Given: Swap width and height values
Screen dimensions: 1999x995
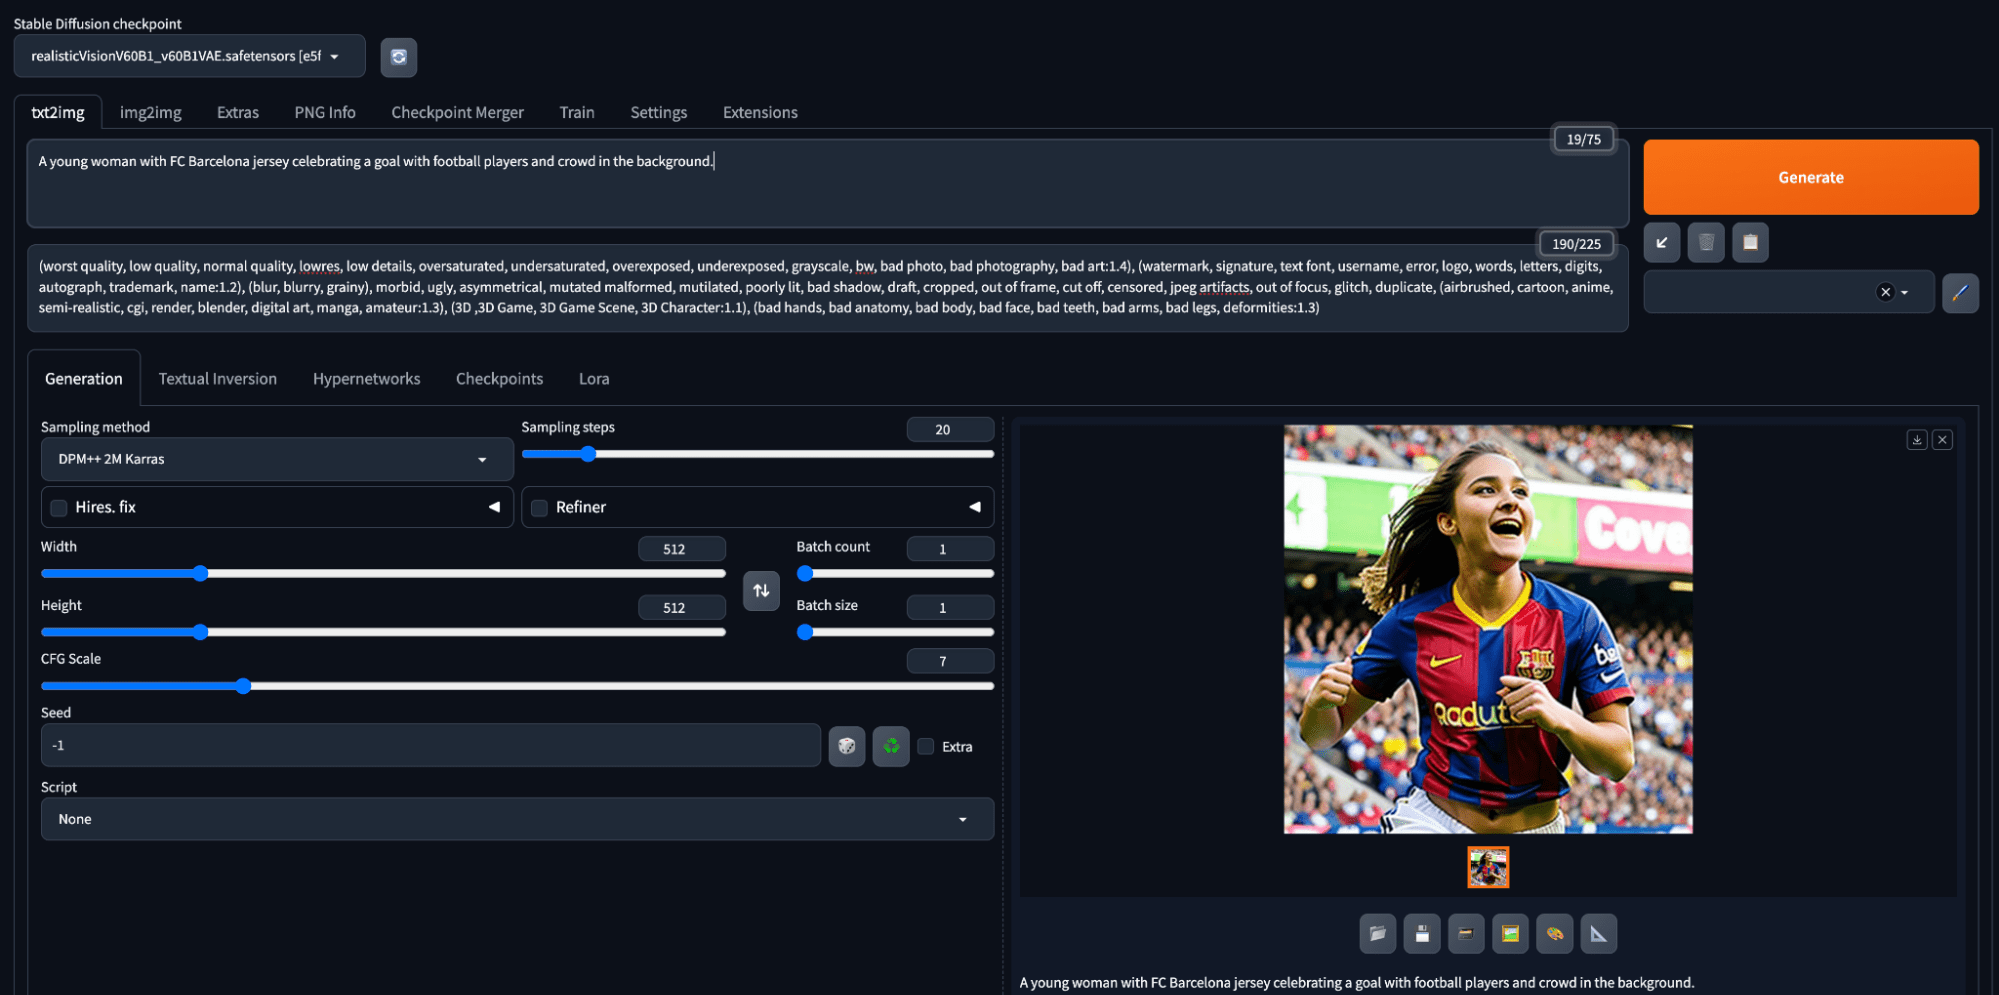Looking at the screenshot, I should tap(761, 590).
